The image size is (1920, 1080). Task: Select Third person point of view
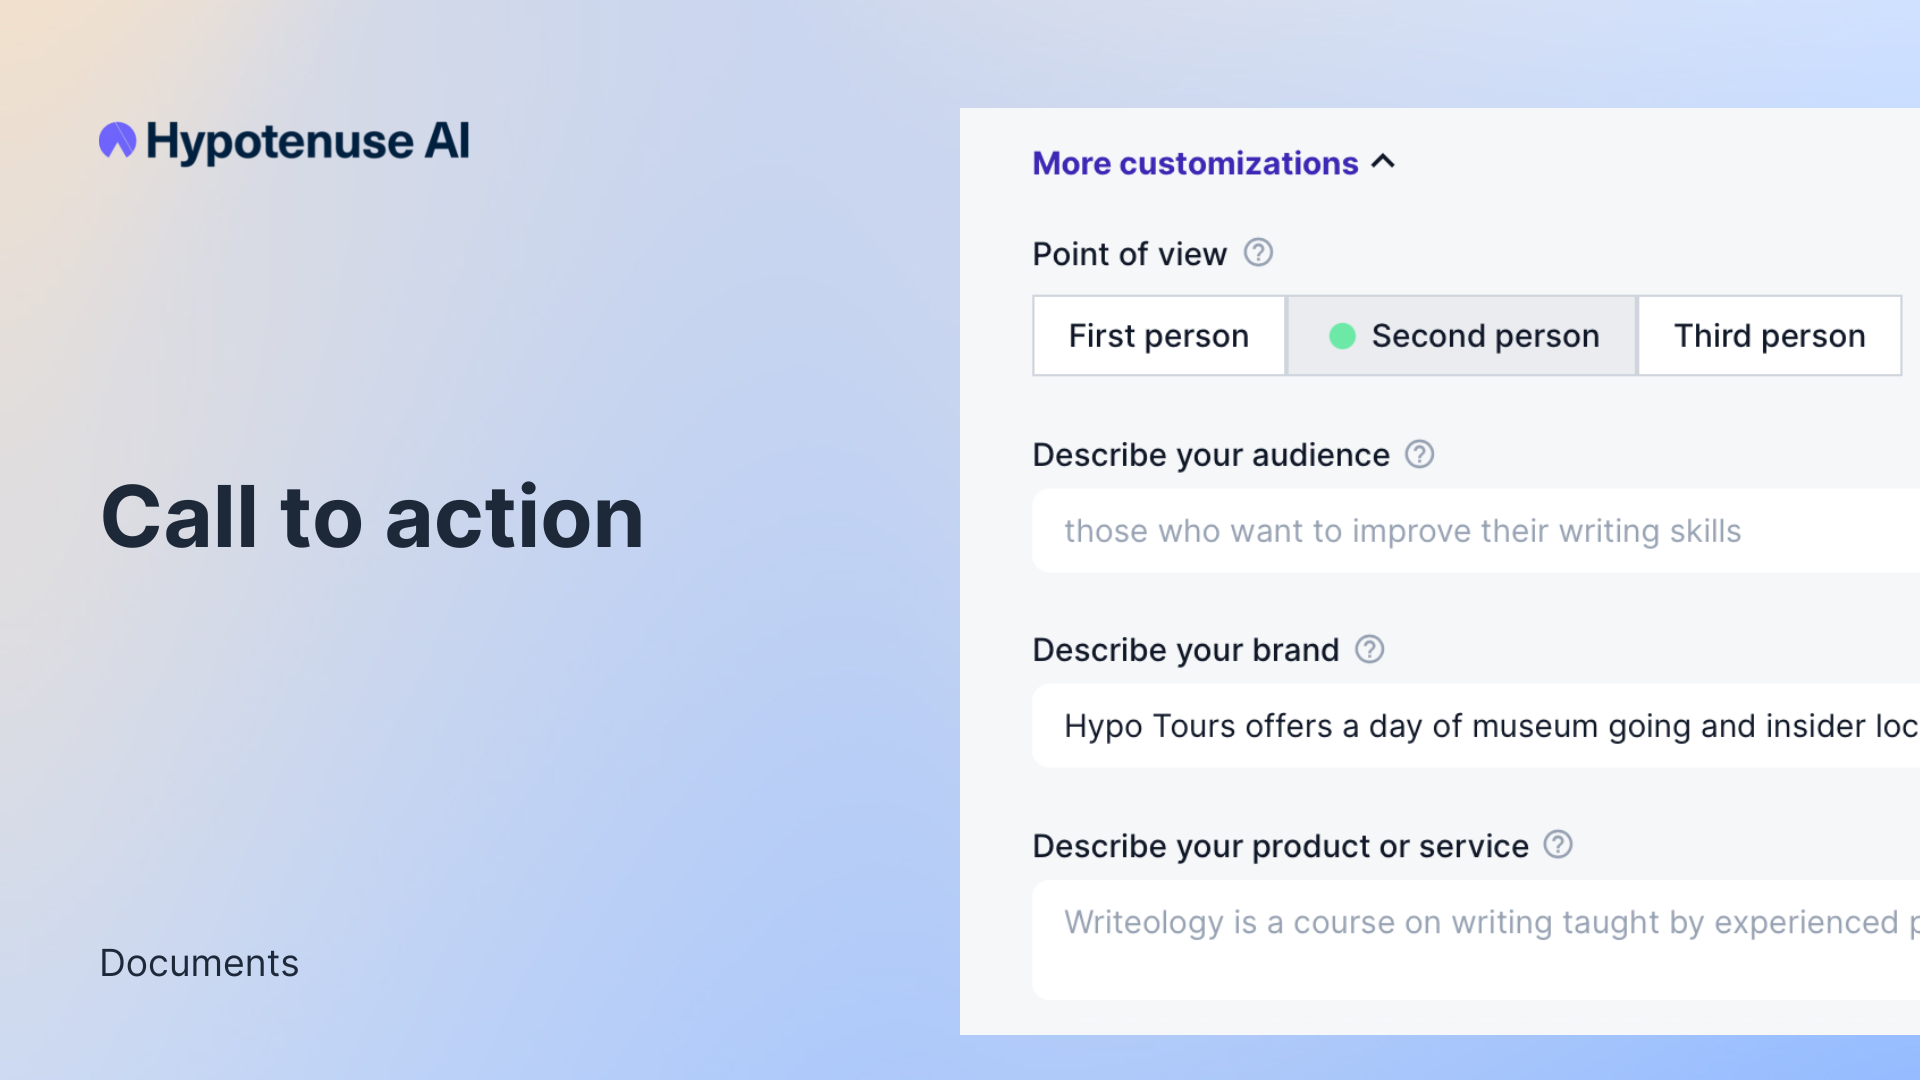(x=1769, y=336)
